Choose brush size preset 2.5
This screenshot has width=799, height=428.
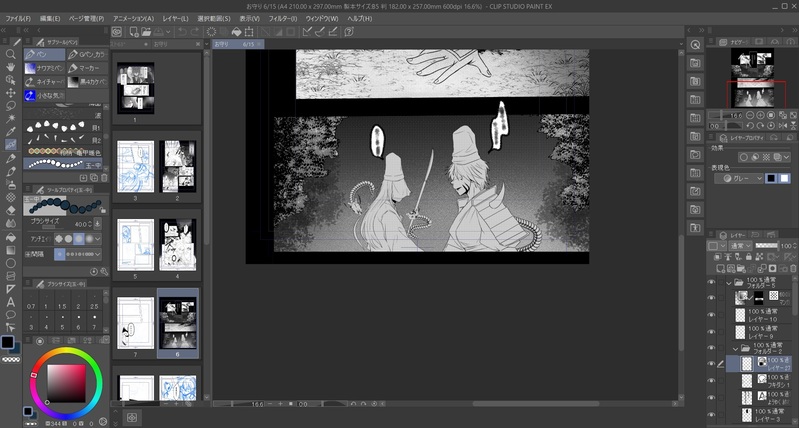[94, 301]
